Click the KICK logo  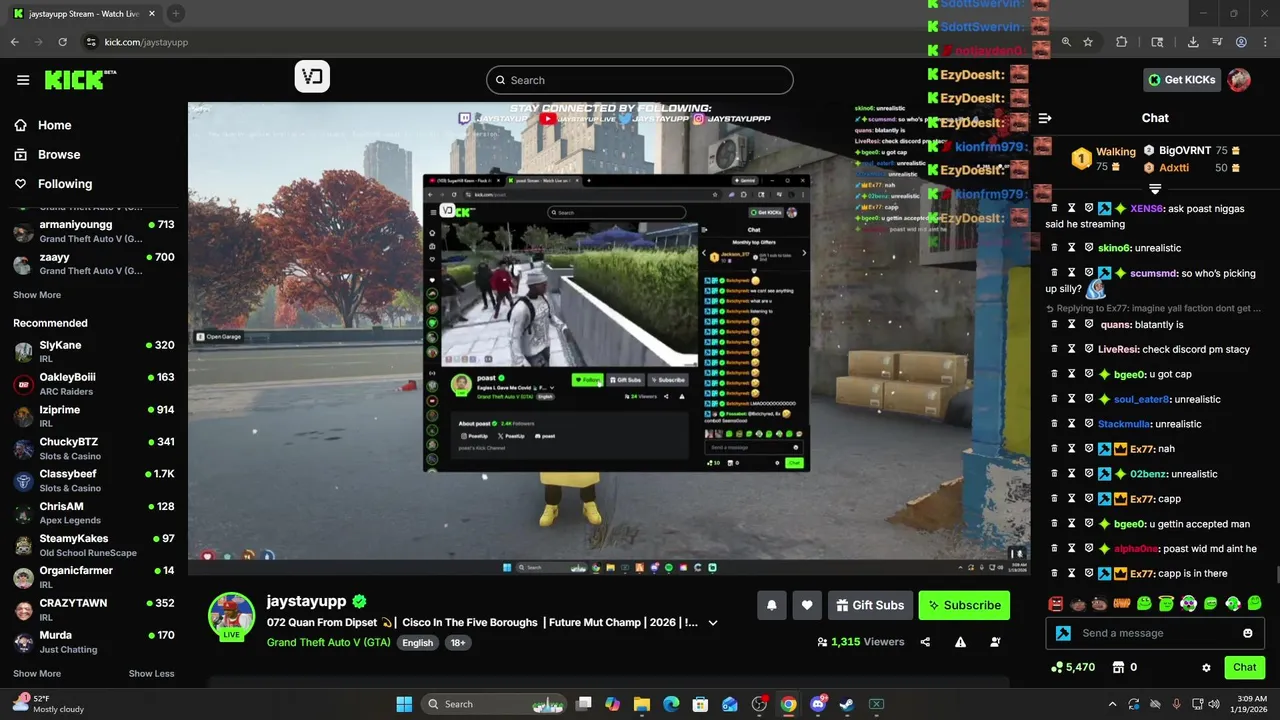click(x=80, y=80)
